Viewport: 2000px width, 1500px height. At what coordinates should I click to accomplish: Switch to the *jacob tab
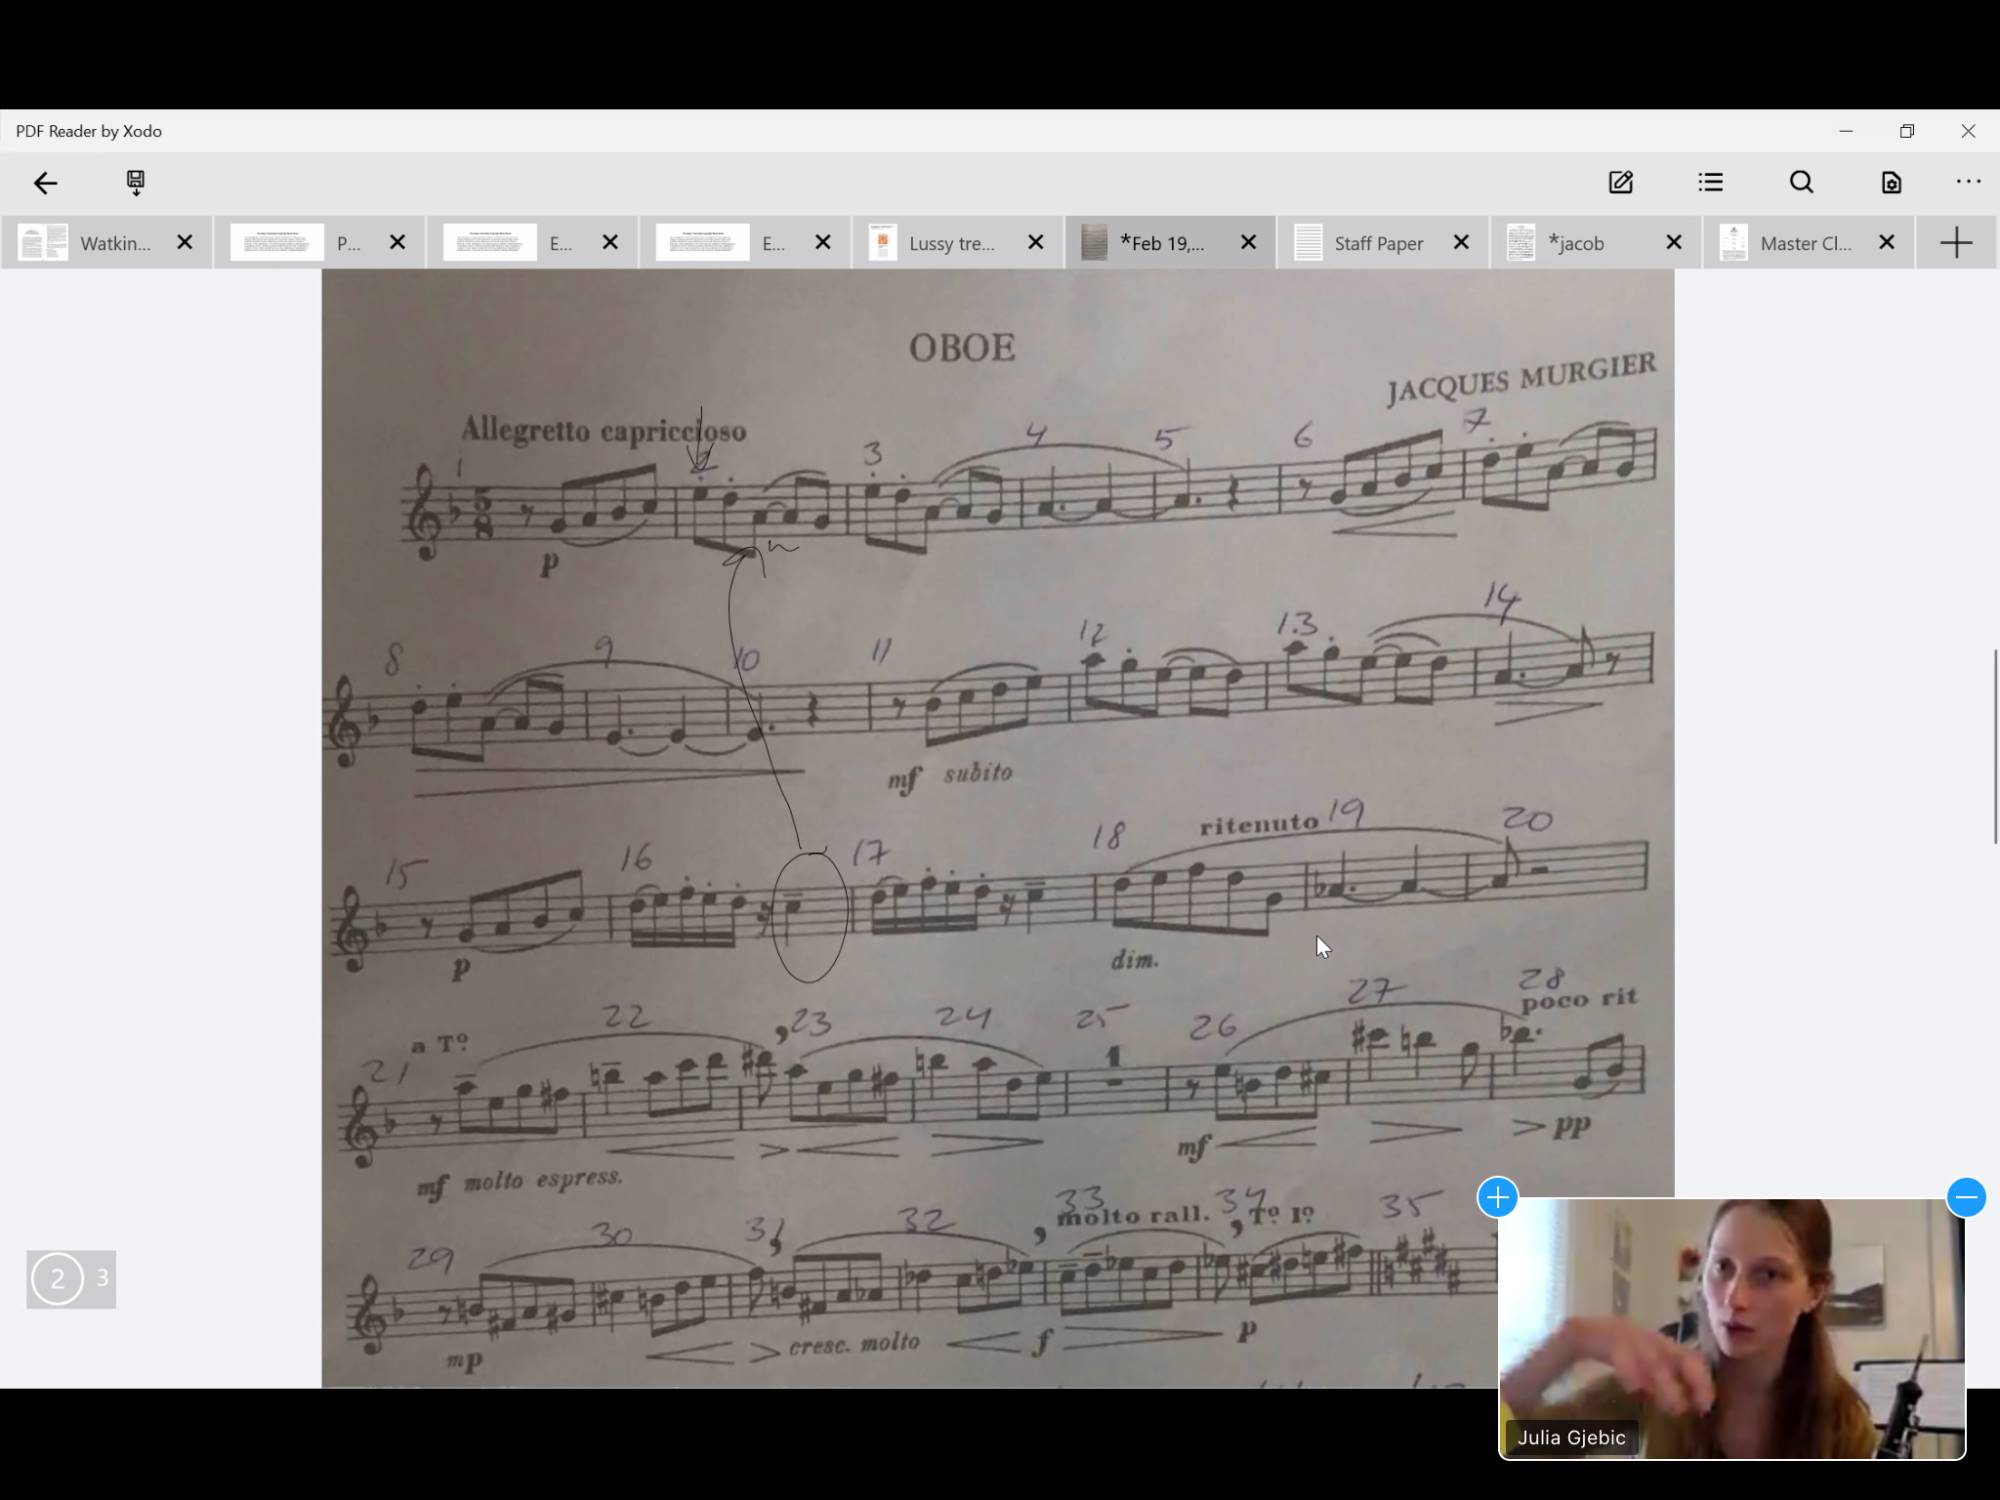point(1577,242)
